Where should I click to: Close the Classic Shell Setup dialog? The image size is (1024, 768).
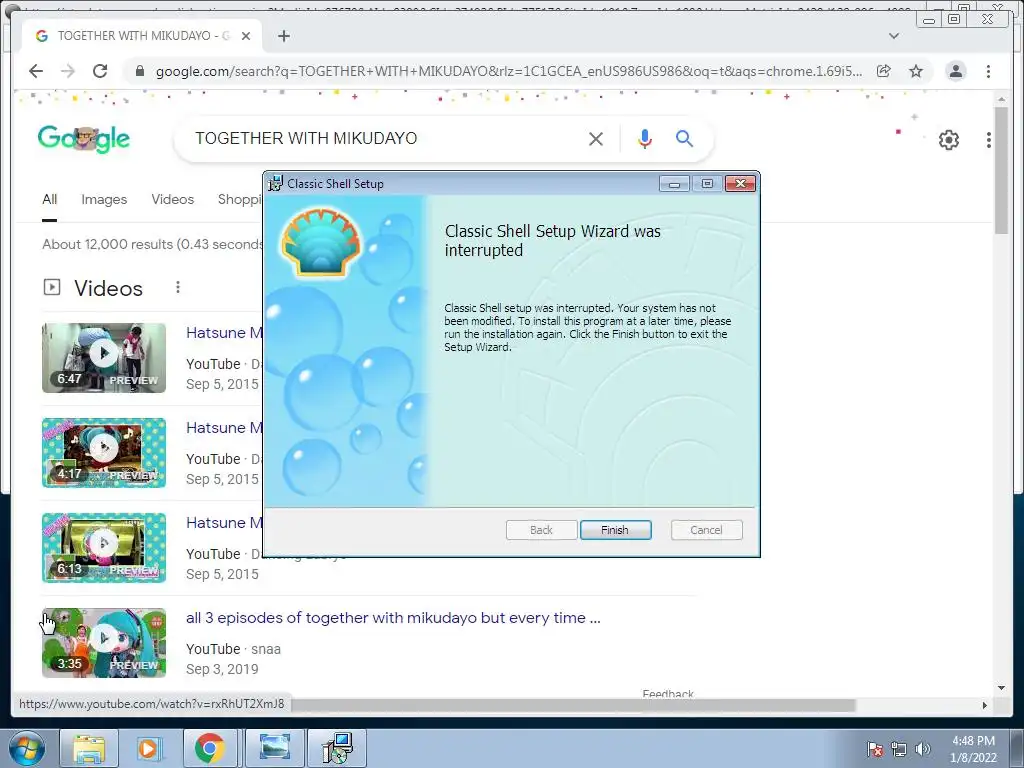pyautogui.click(x=740, y=184)
